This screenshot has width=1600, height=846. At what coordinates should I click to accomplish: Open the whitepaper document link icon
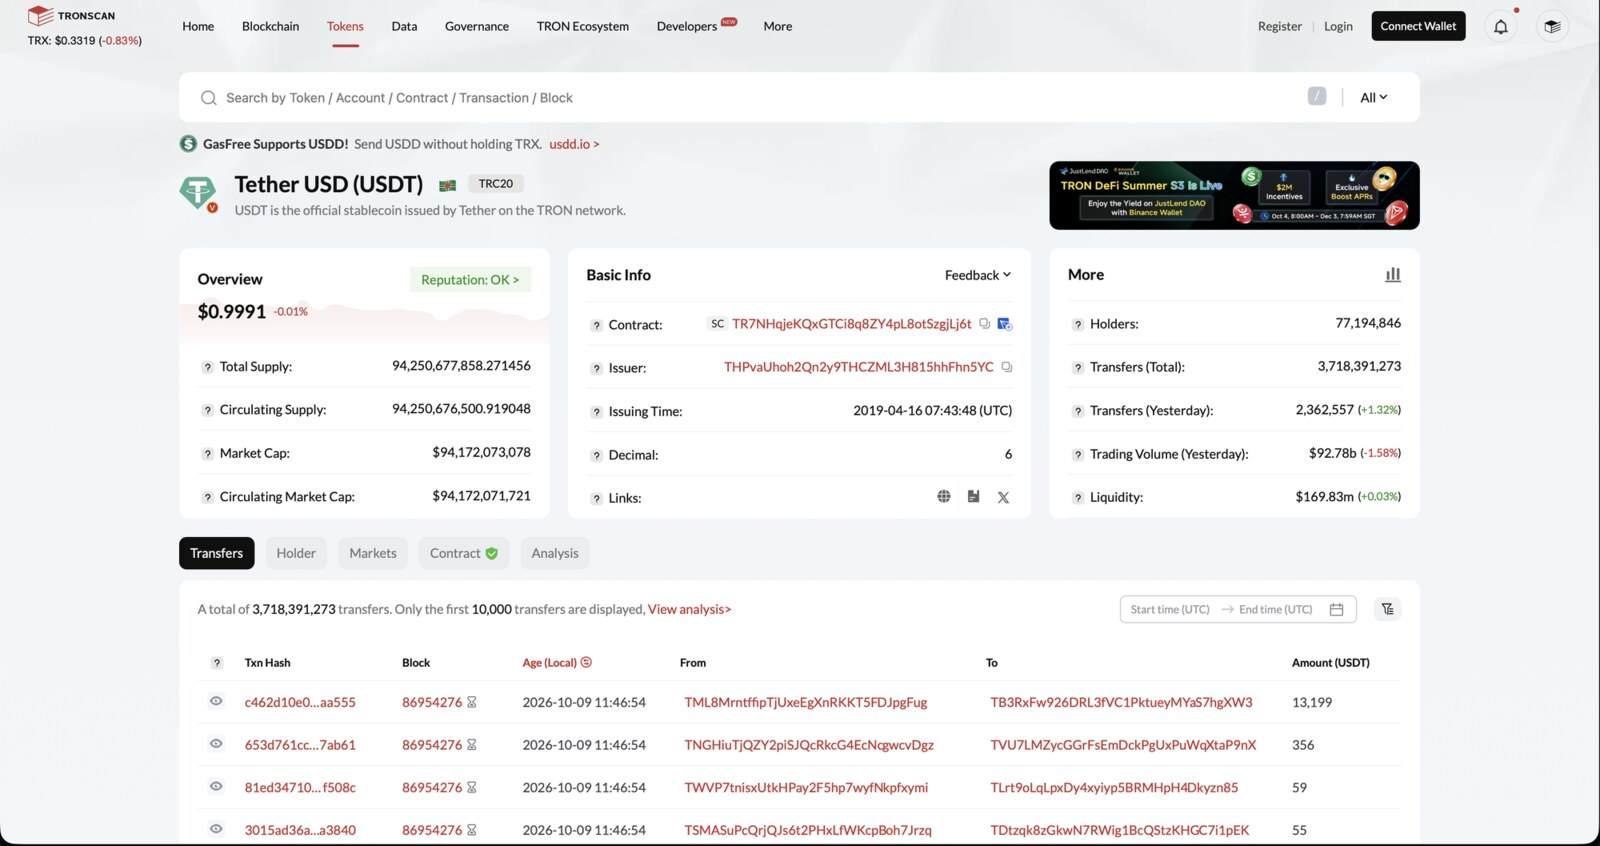973,496
